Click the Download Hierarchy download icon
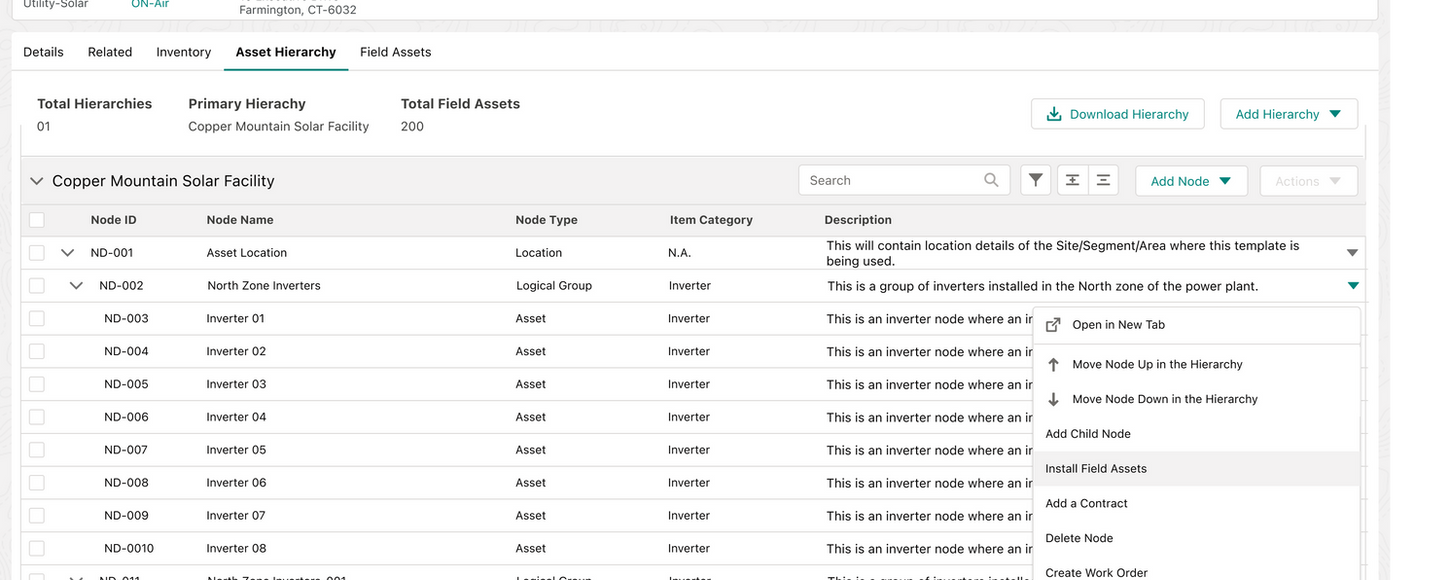Screen dimensions: 1450x580 tap(1054, 114)
